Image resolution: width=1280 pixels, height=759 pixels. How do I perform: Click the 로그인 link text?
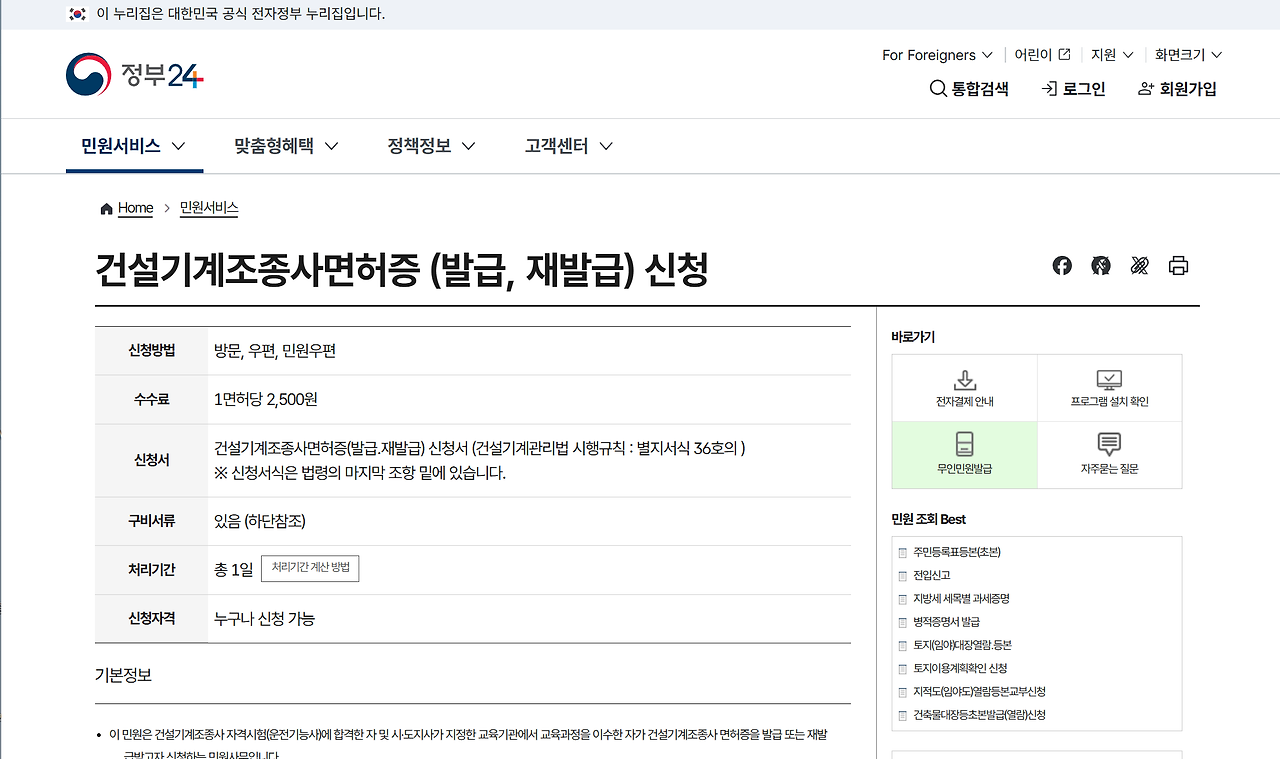[x=1084, y=89]
